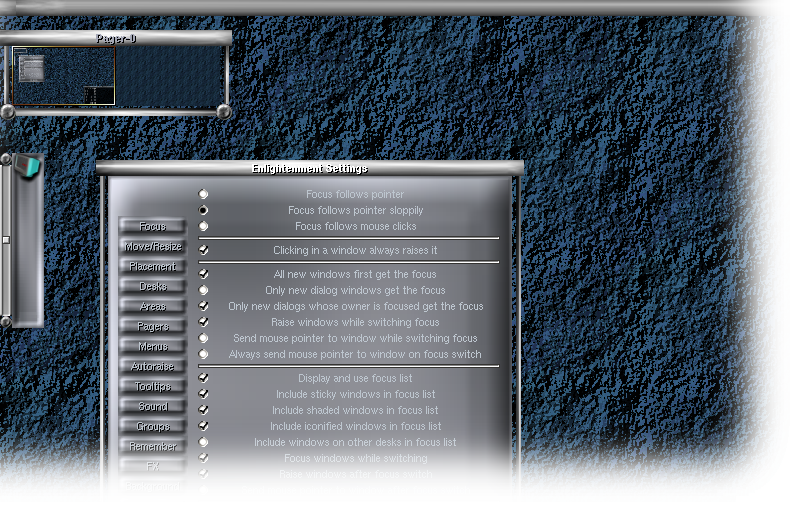Select the current desktop area in Pager-0

click(x=63, y=76)
